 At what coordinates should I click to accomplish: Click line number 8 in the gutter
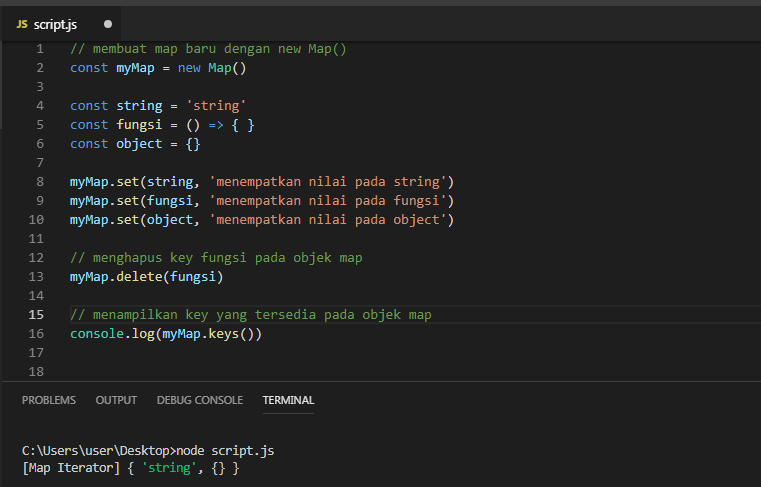tap(40, 182)
